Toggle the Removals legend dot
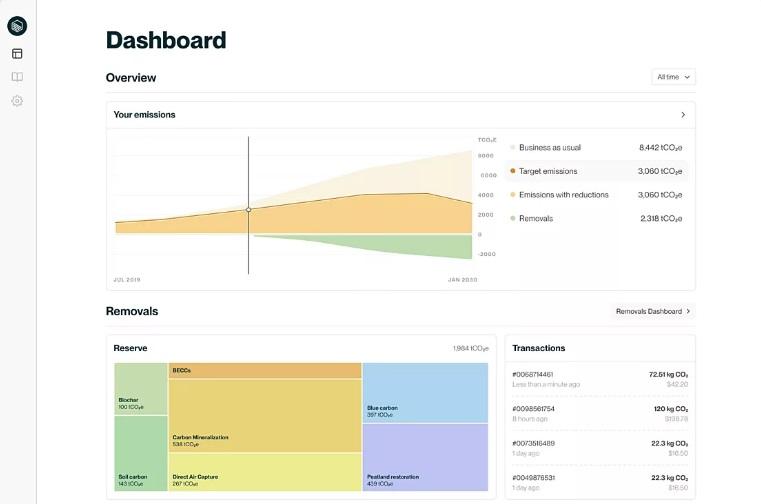The width and height of the screenshot is (761, 504). click(x=513, y=218)
